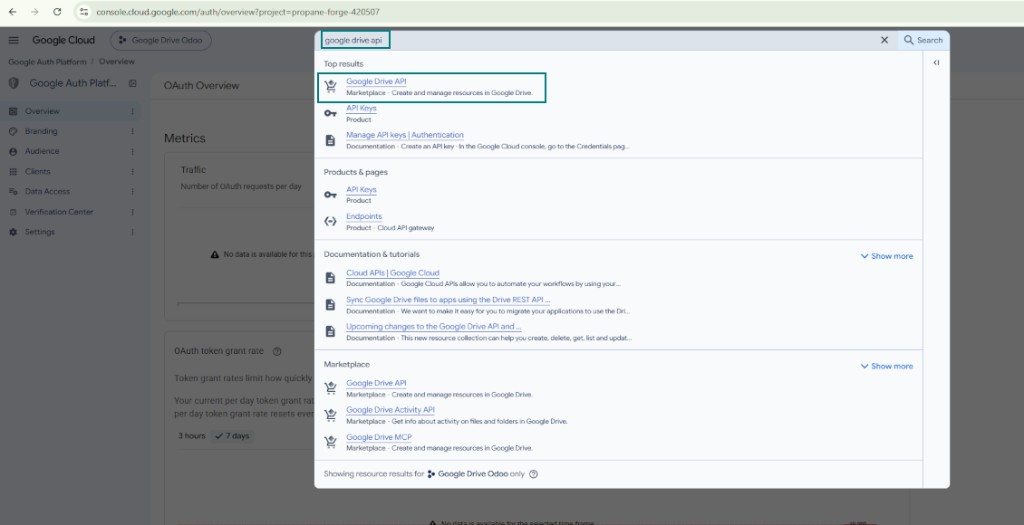Expand Show more for Marketplace section
This screenshot has width=1024, height=525.
(887, 366)
